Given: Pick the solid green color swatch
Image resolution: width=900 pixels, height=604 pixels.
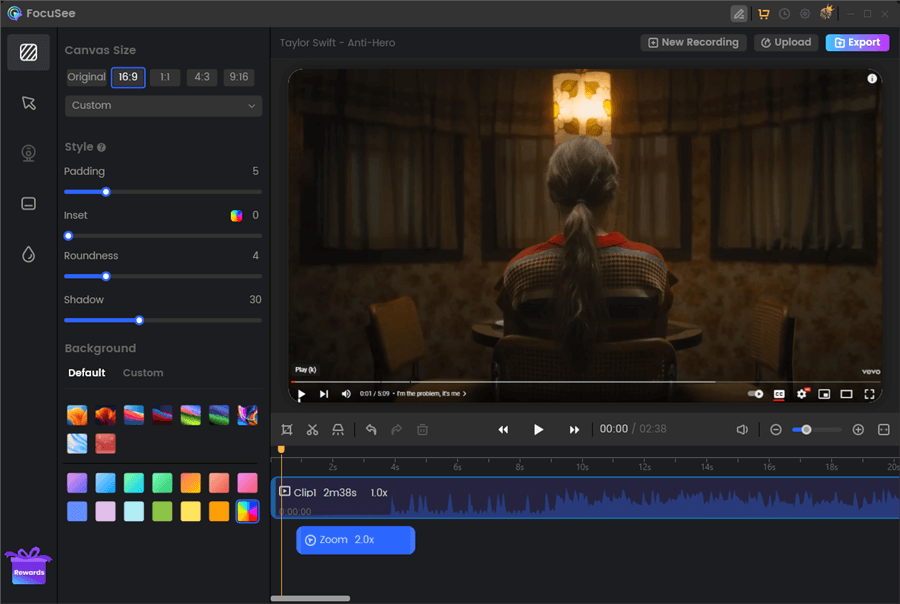Looking at the screenshot, I should [162, 511].
